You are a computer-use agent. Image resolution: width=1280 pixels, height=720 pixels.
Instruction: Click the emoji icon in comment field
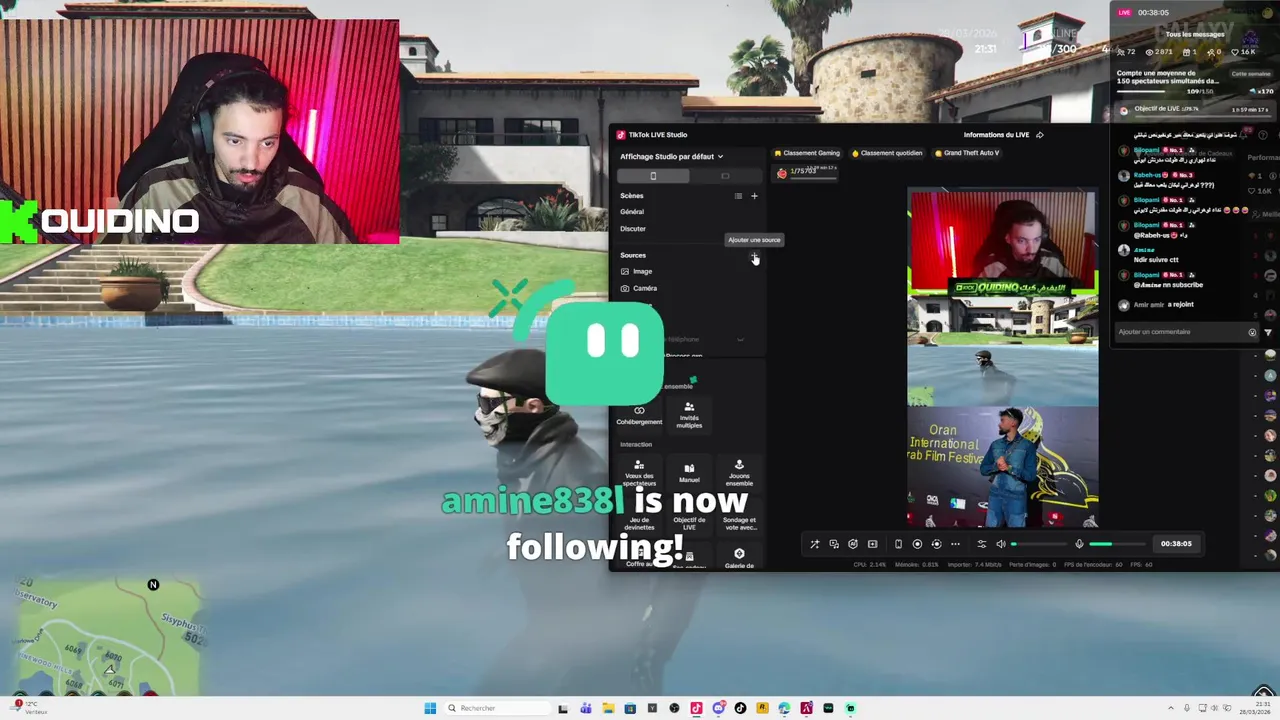1252,332
